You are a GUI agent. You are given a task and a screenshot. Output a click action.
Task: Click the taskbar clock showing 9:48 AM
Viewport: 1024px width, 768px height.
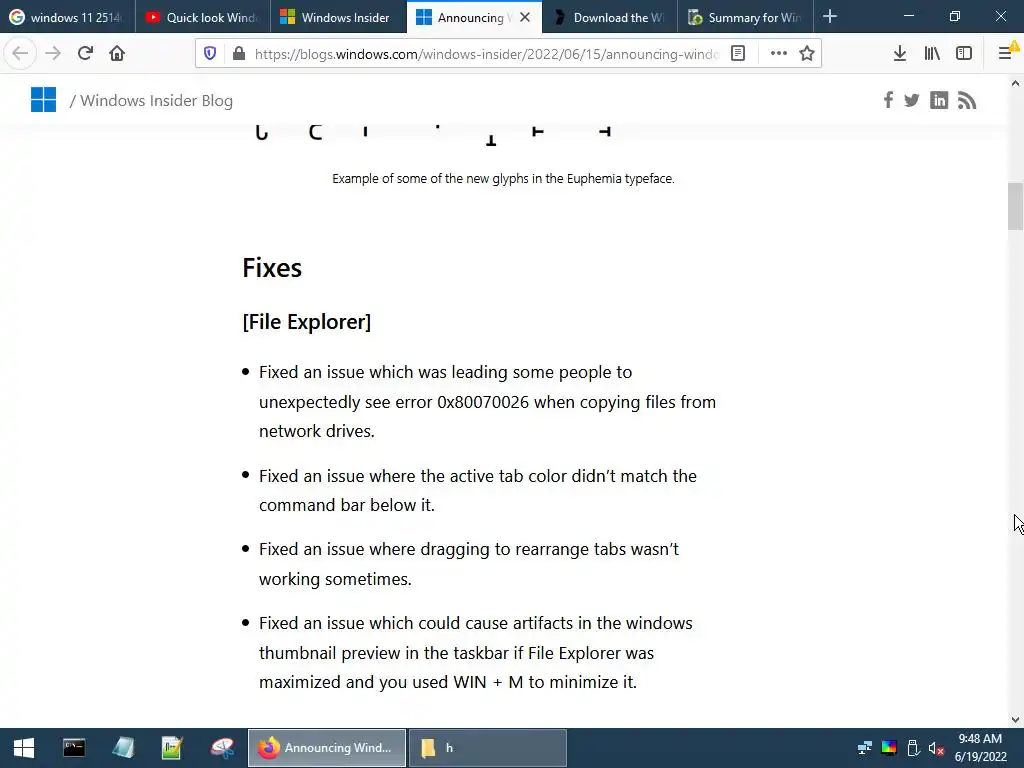980,748
